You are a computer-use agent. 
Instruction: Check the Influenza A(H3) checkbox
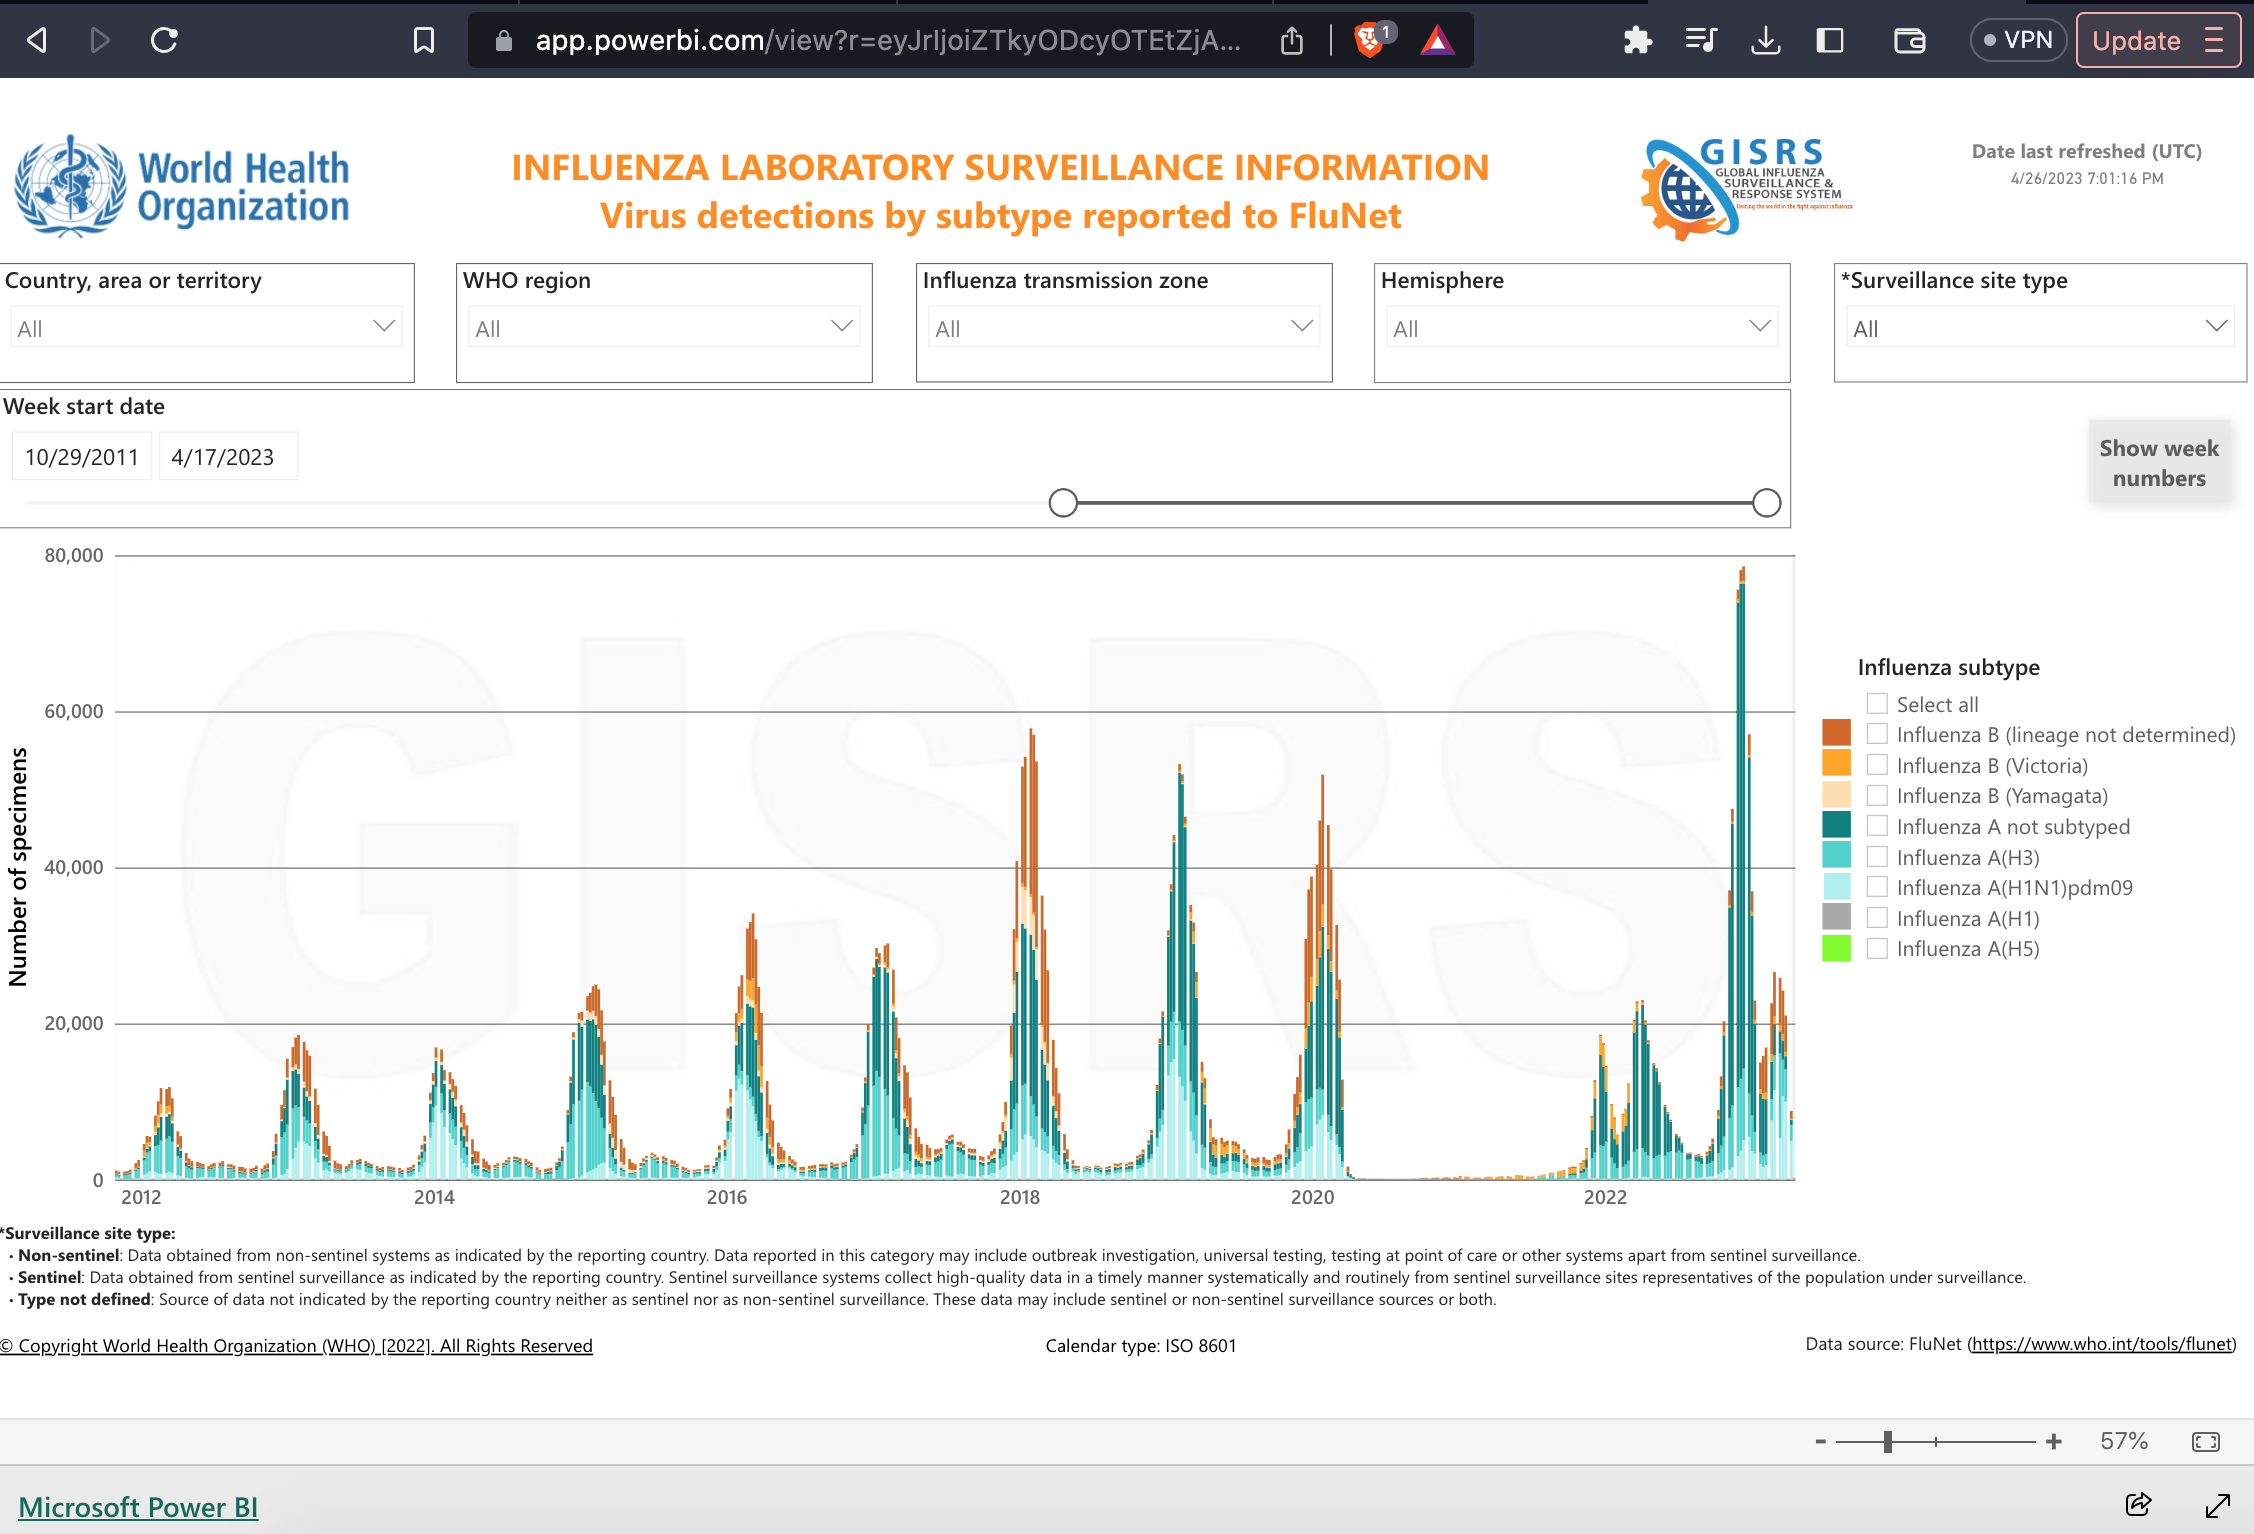(x=1877, y=857)
